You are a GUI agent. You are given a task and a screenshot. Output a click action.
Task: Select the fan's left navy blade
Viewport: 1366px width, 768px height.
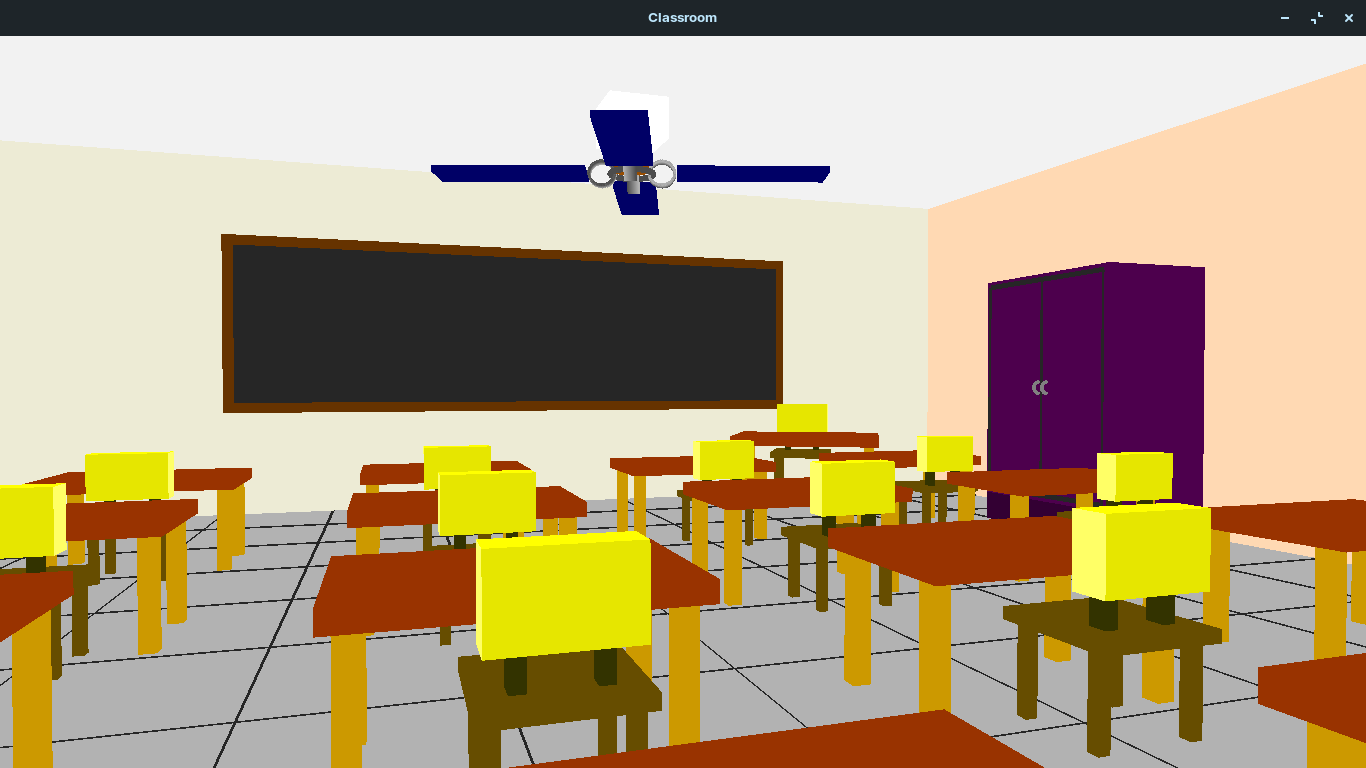[x=510, y=173]
